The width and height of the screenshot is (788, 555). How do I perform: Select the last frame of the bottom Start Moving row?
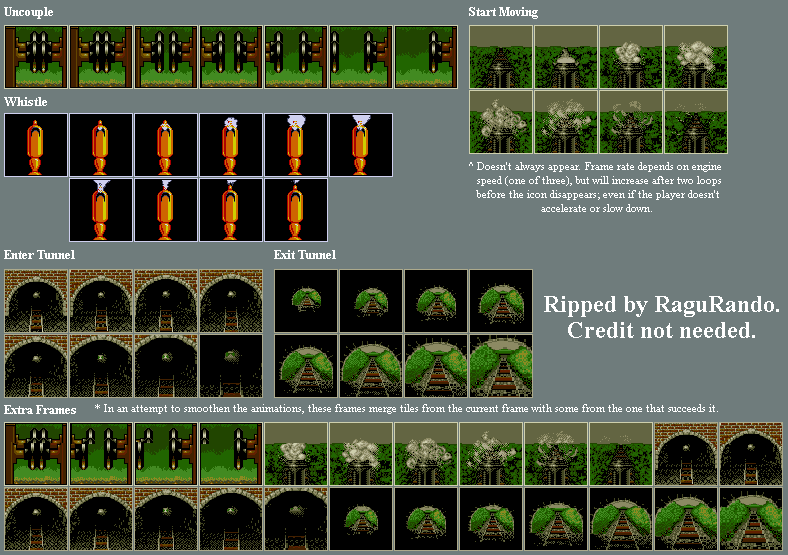tap(696, 122)
